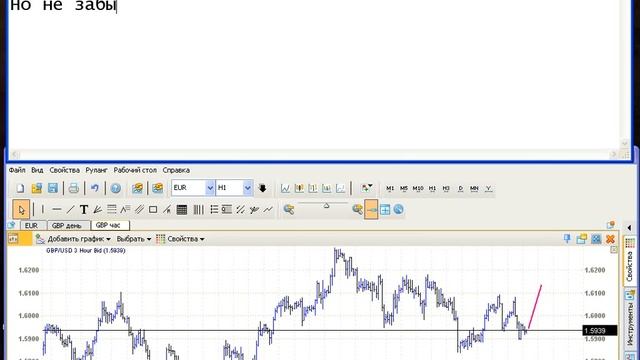The image size is (640, 360).
Task: Click the blue globe refresh icon
Action: point(398,210)
